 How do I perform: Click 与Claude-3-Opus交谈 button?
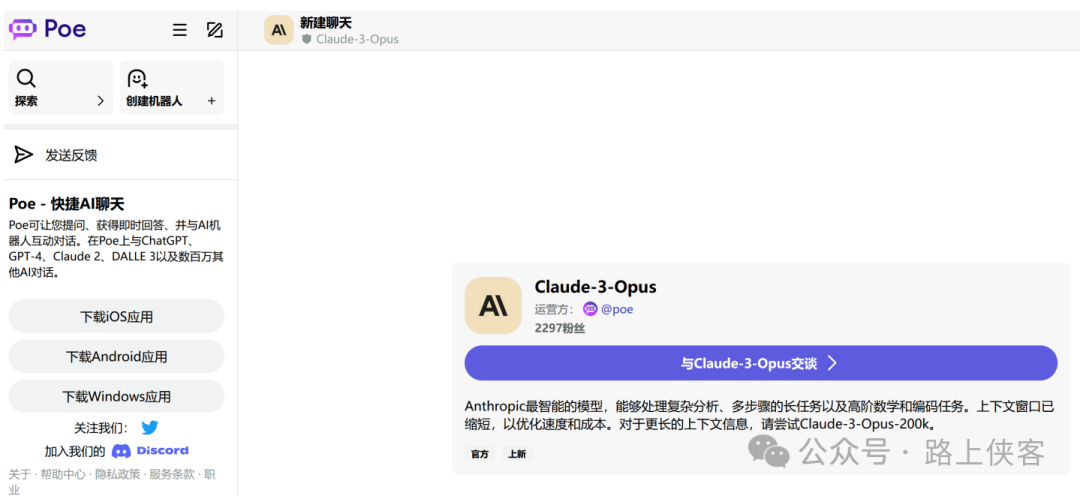[760, 363]
